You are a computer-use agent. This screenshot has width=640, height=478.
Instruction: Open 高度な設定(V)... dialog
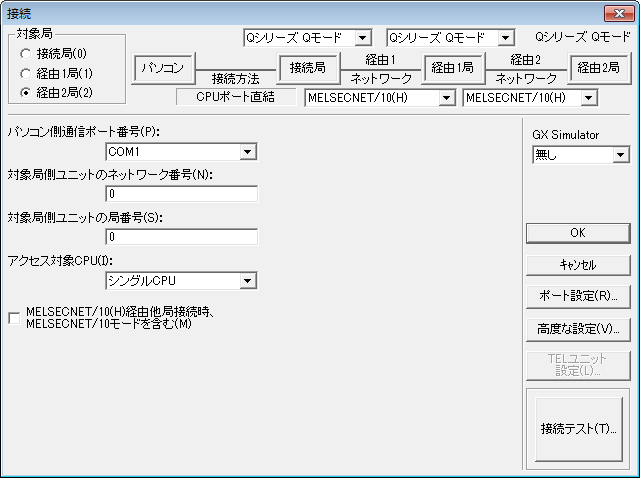tap(578, 328)
